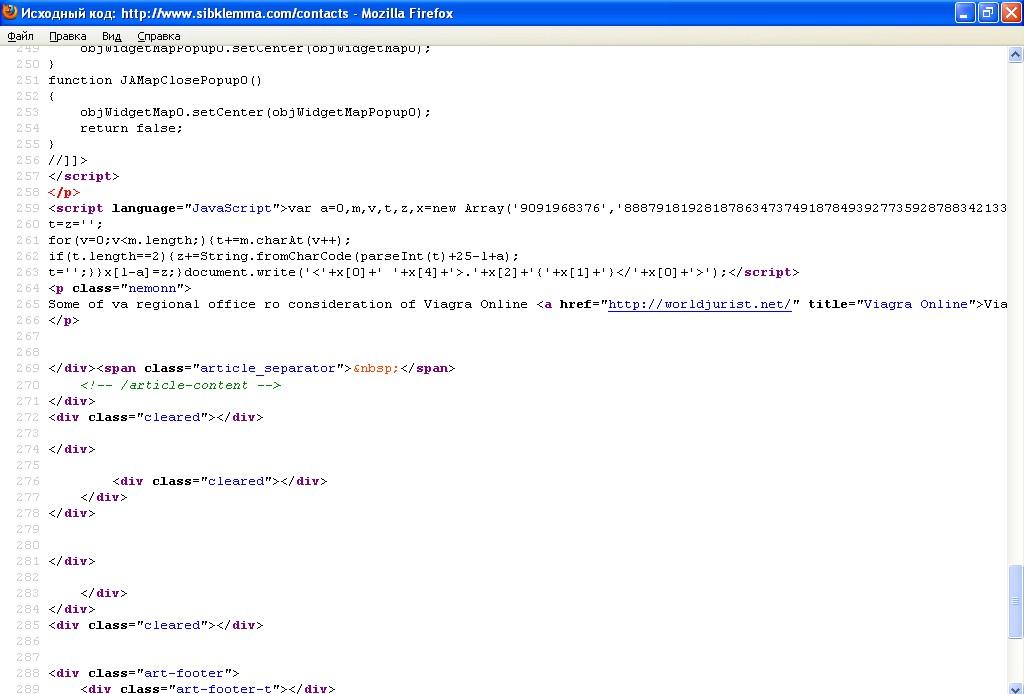
Task: Click the 't=z='';' code on line 260
Action: [x=76, y=224]
